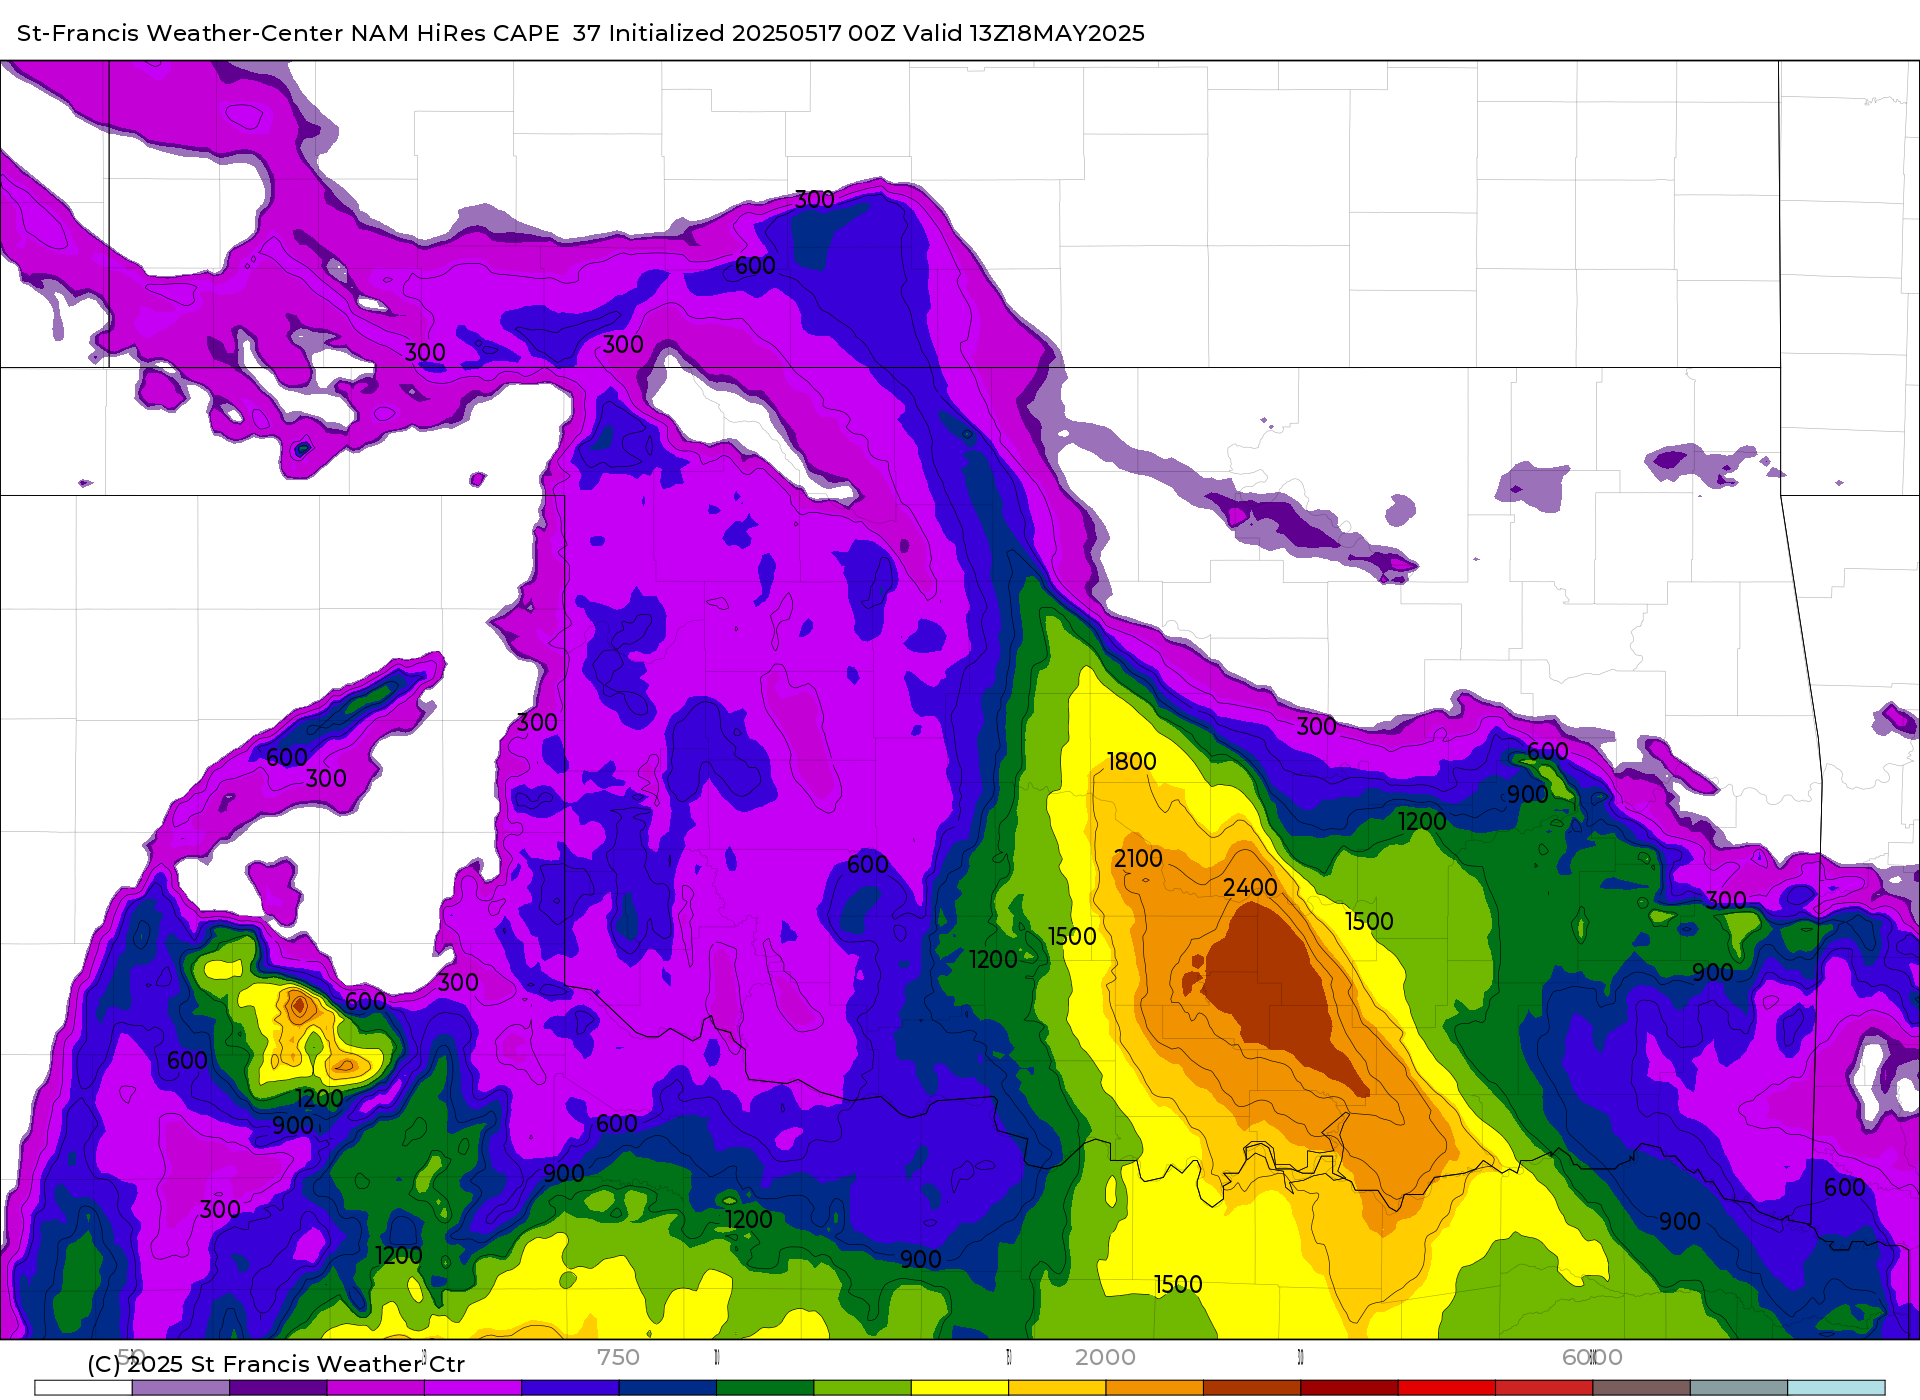Click the rust brown legend swatch

pyautogui.click(x=1252, y=1388)
